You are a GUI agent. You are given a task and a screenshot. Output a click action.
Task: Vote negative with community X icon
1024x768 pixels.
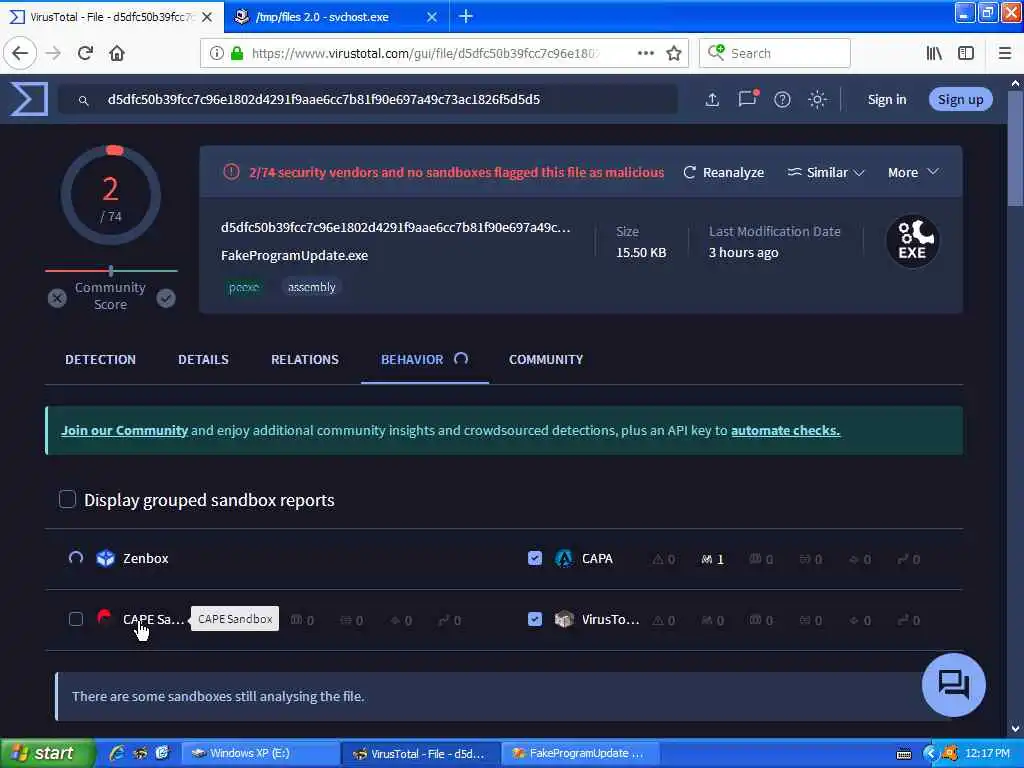click(x=57, y=298)
